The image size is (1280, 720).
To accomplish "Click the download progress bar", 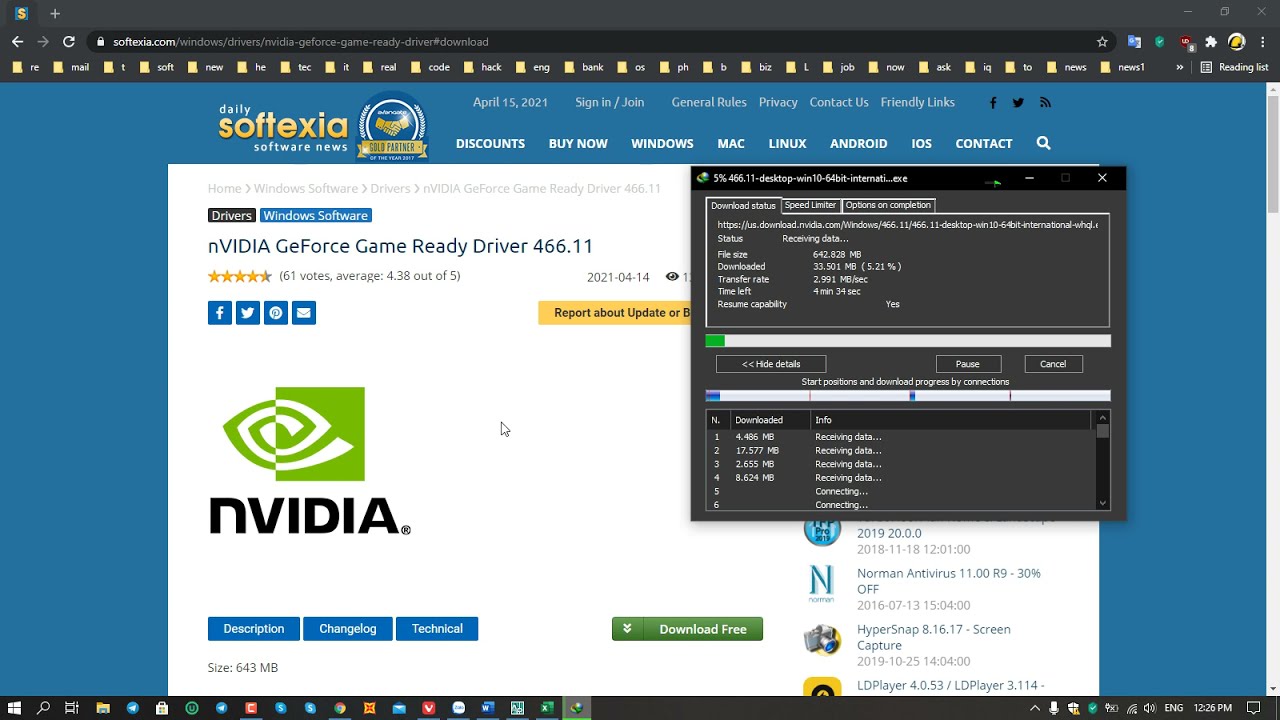I will 908,341.
